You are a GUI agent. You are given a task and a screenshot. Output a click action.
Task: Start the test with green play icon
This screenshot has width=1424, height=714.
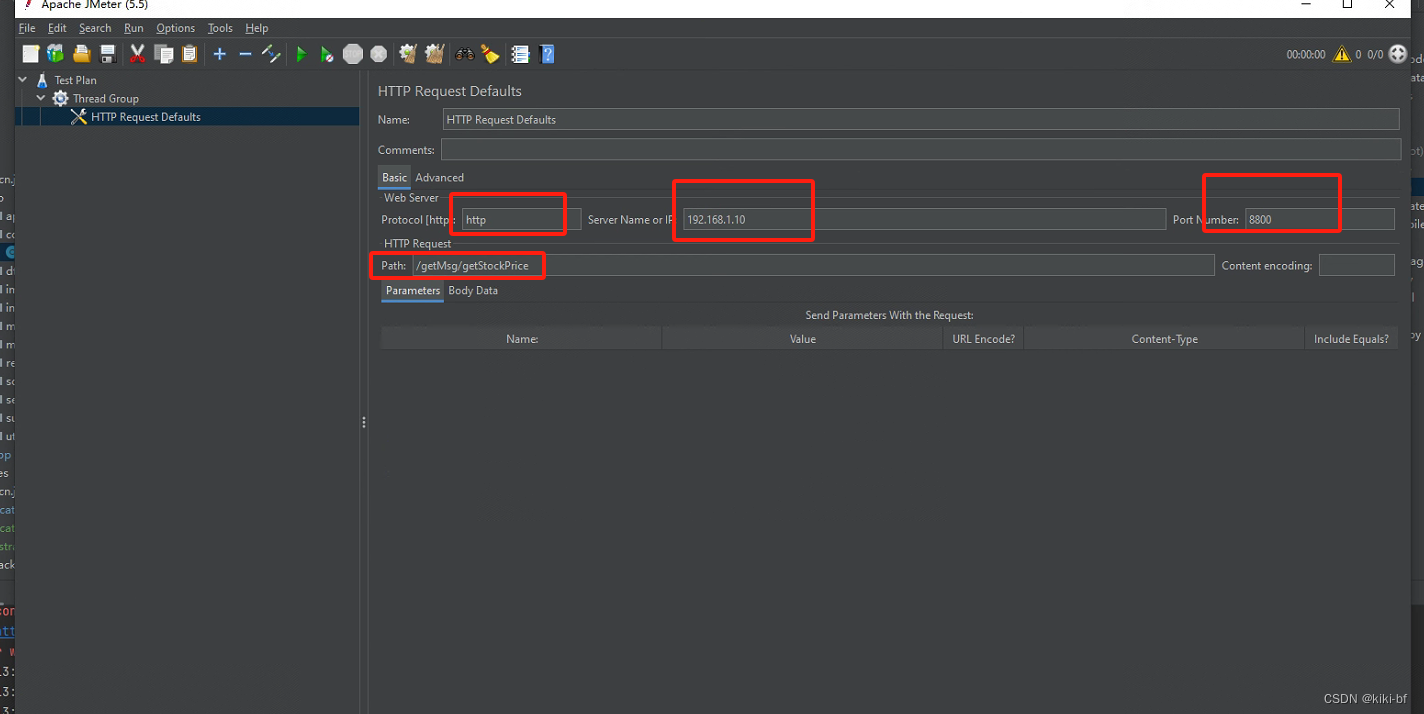pyautogui.click(x=301, y=54)
